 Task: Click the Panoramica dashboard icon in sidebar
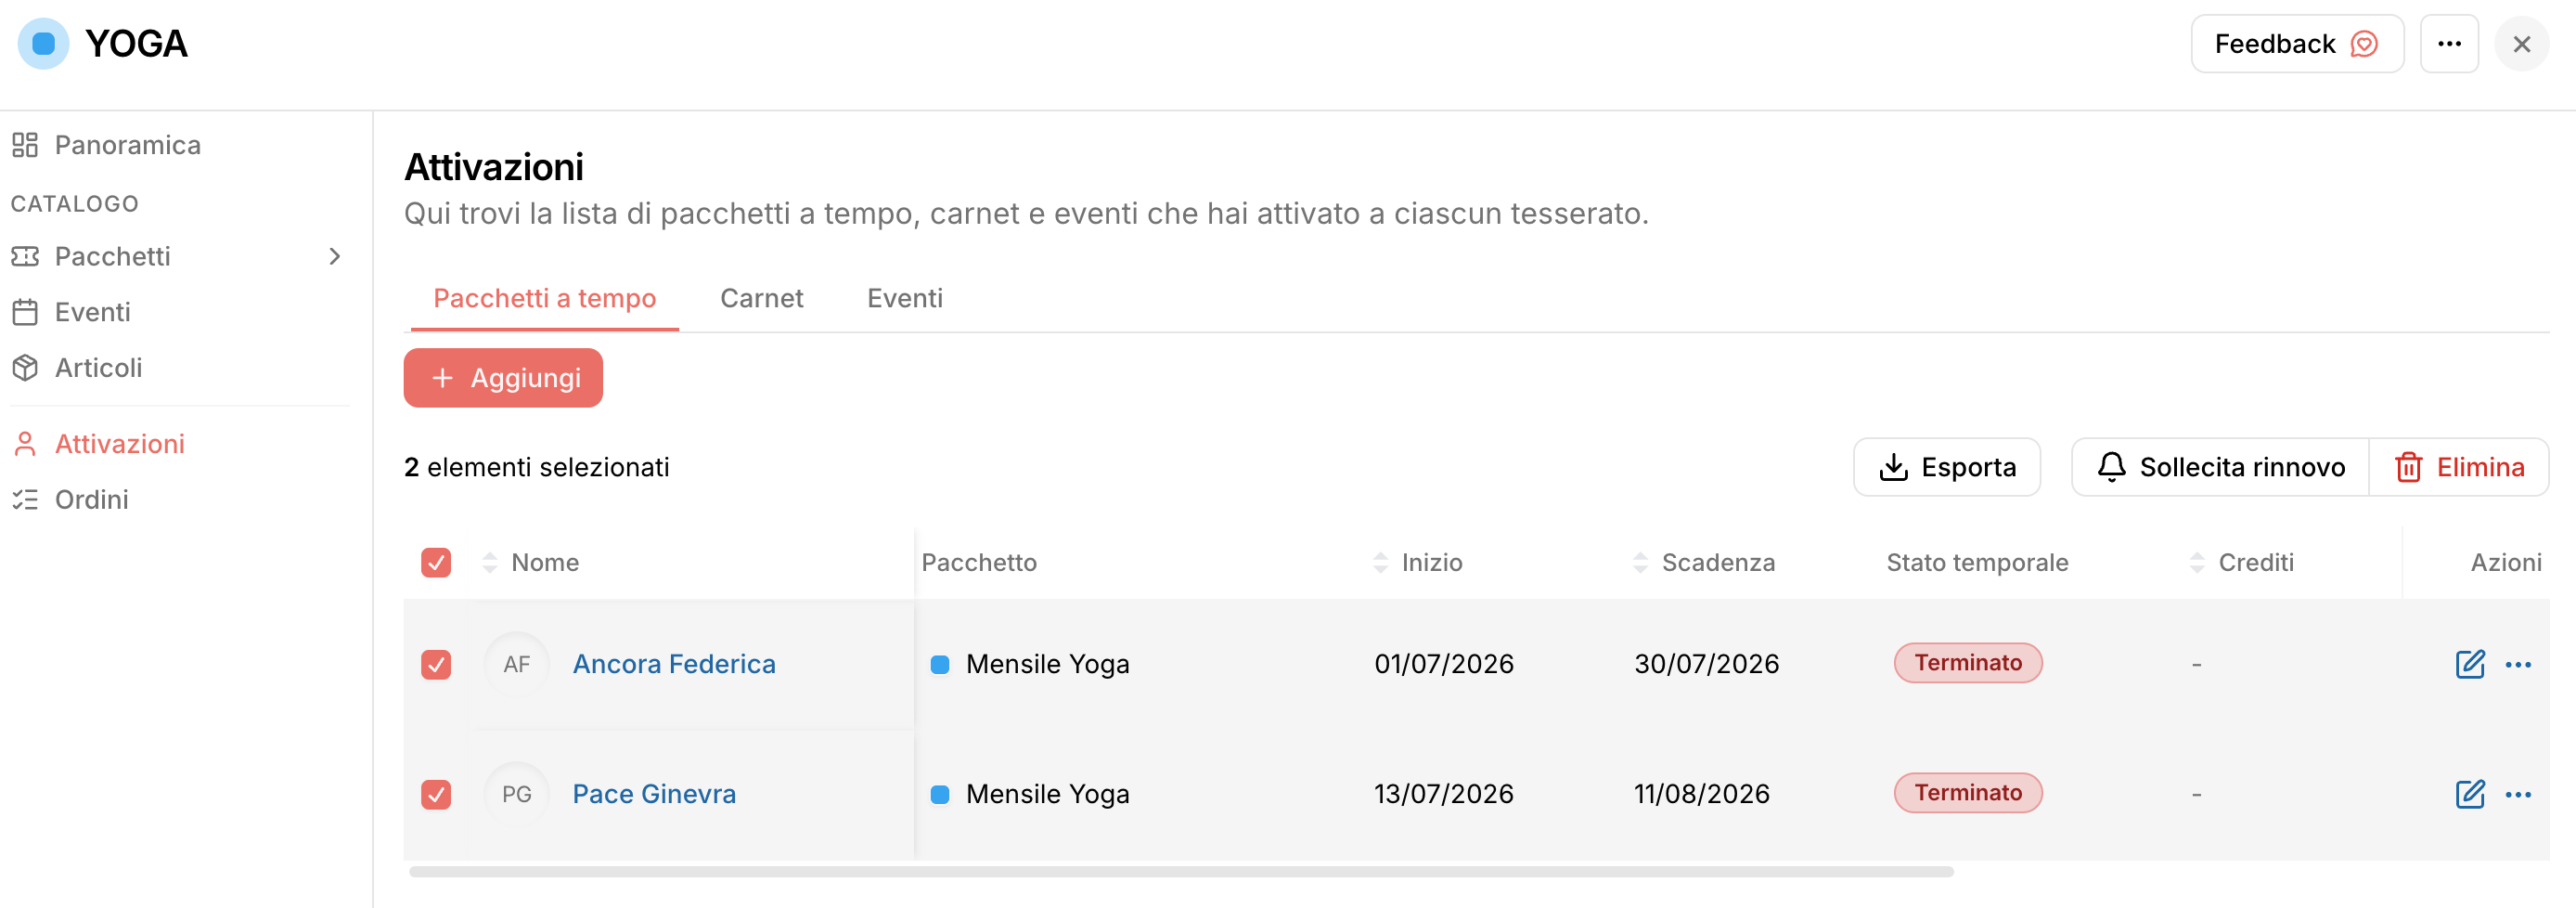coord(25,145)
